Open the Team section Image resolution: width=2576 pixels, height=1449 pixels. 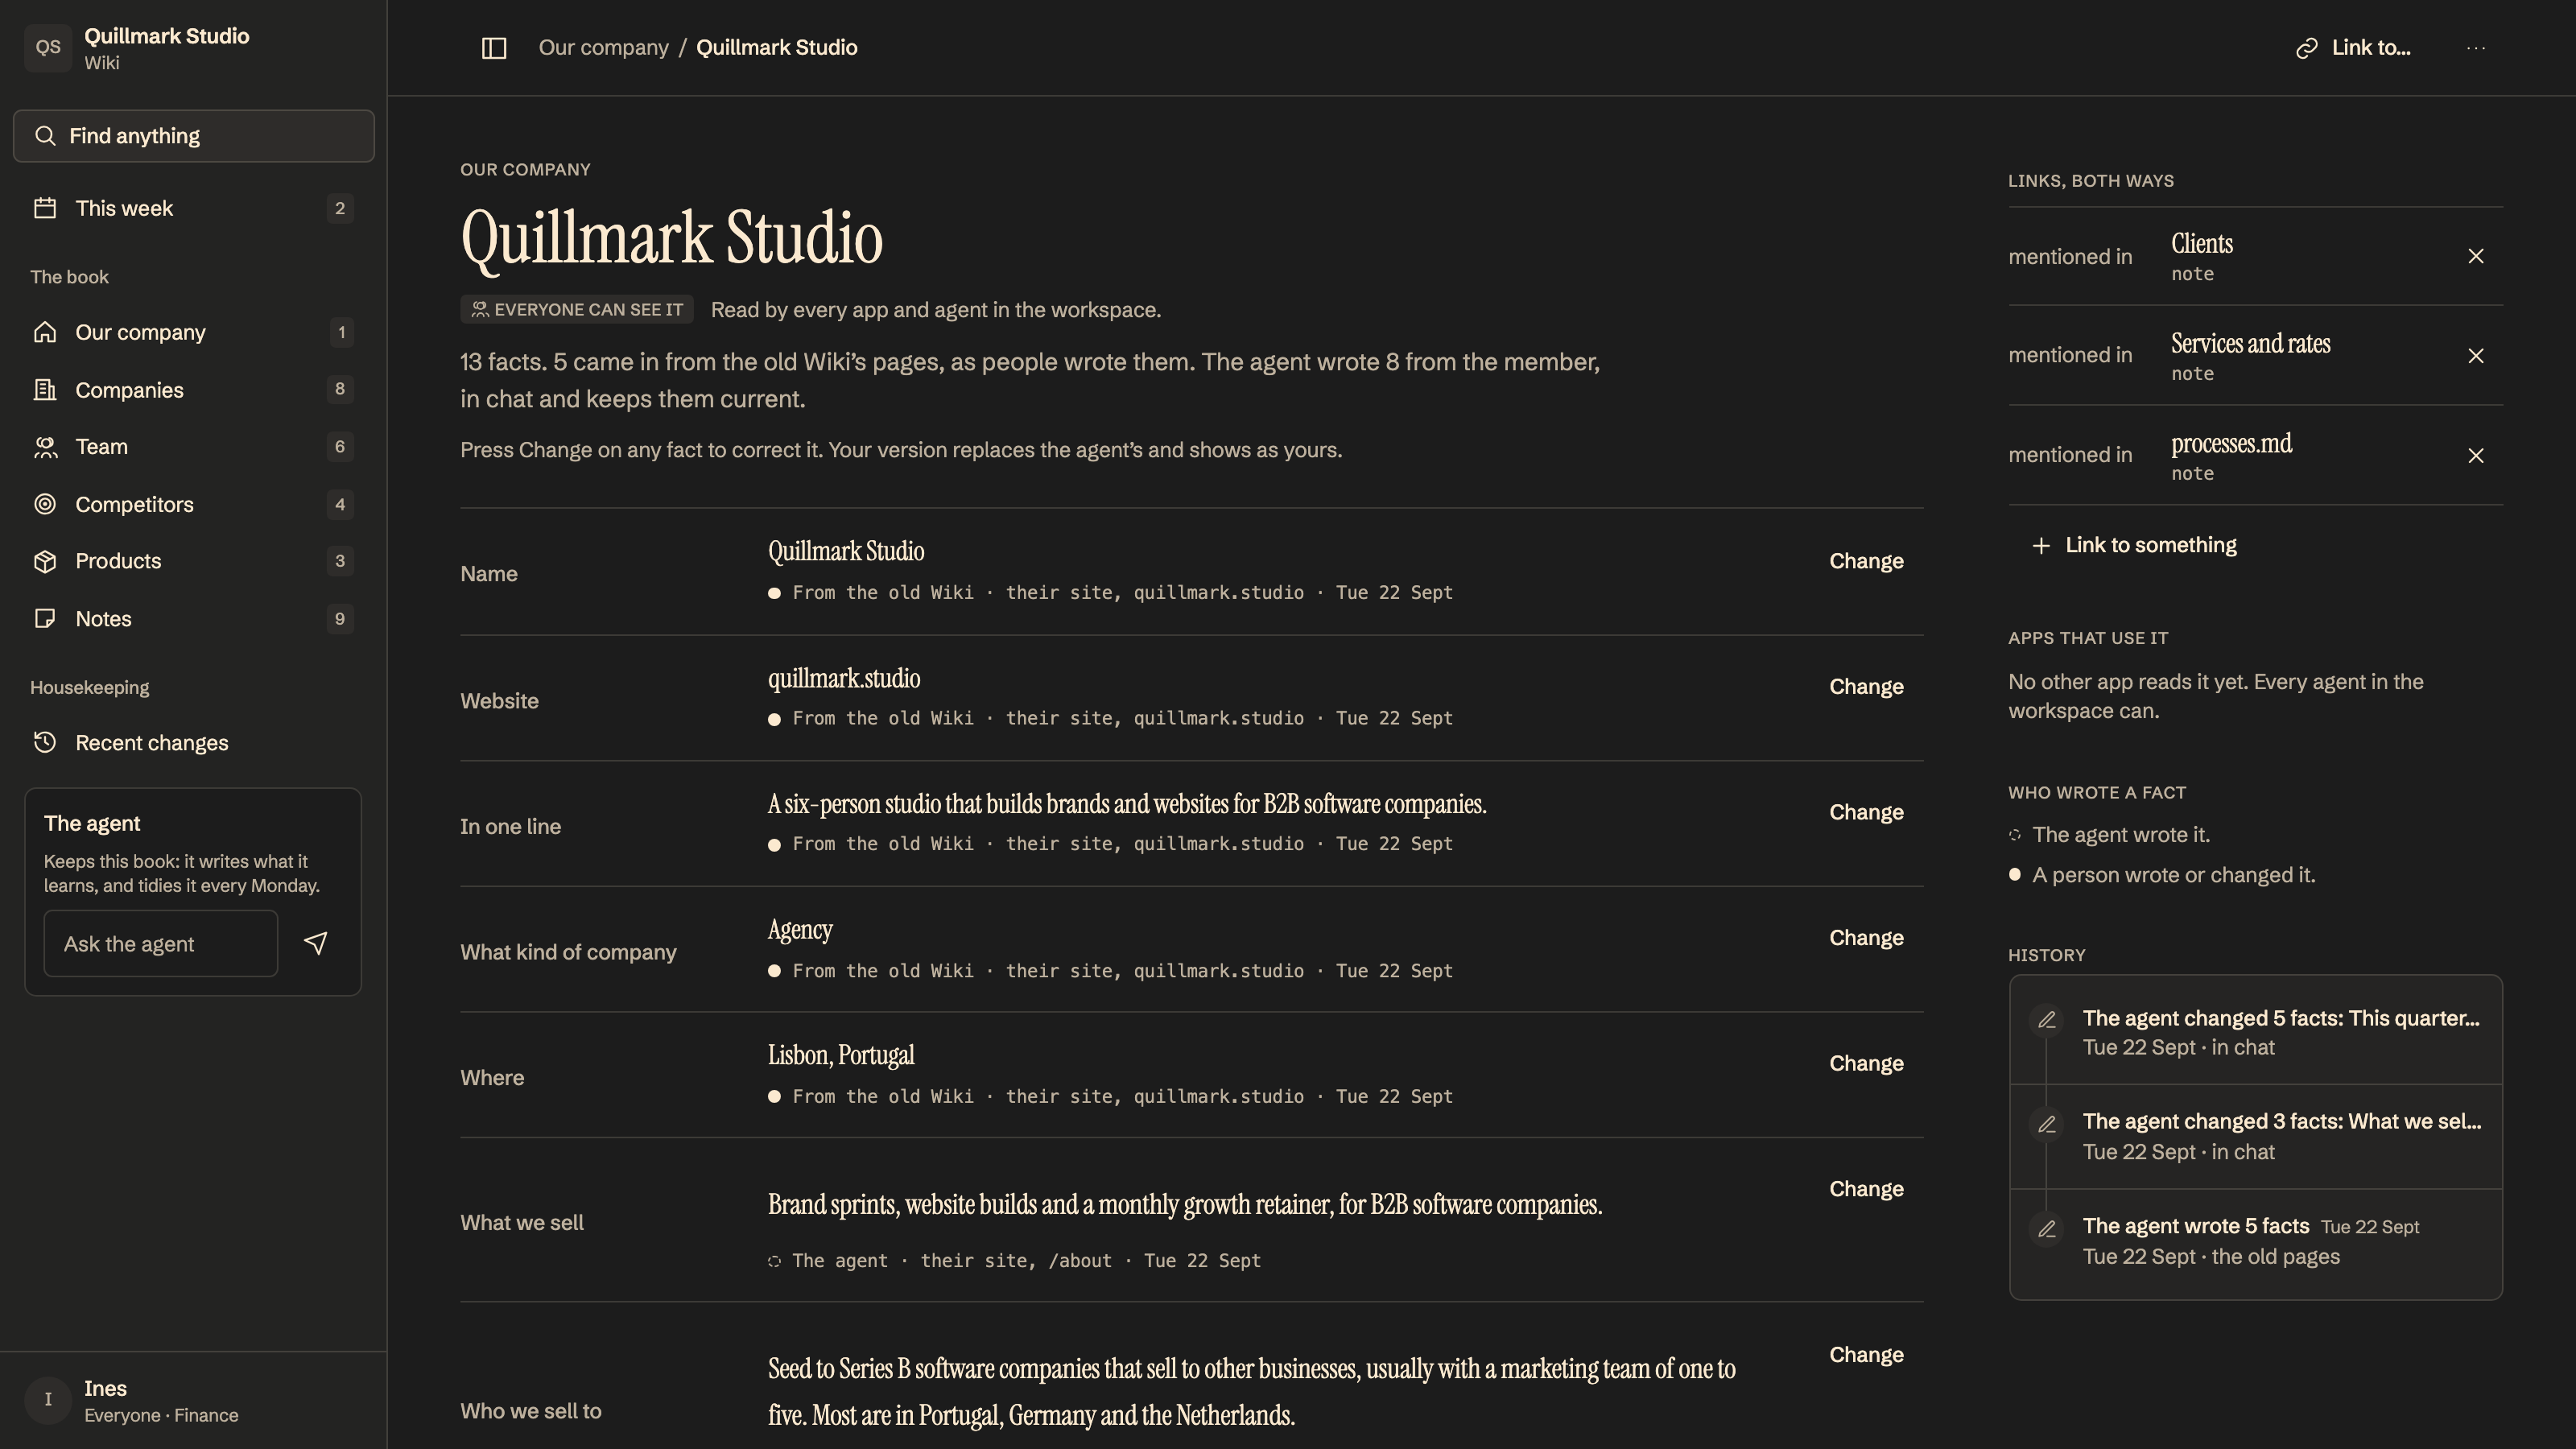pyautogui.click(x=194, y=447)
